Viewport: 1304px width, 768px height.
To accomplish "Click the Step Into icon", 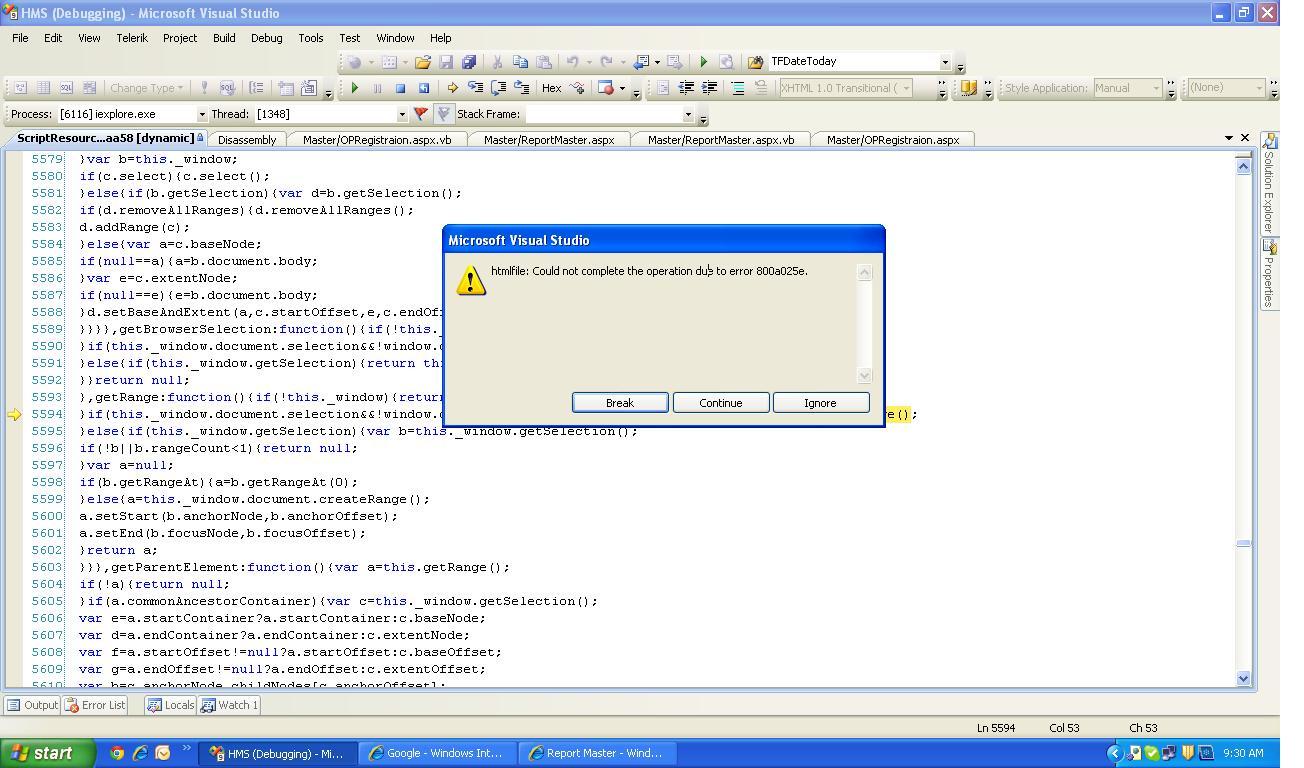I will 475,88.
